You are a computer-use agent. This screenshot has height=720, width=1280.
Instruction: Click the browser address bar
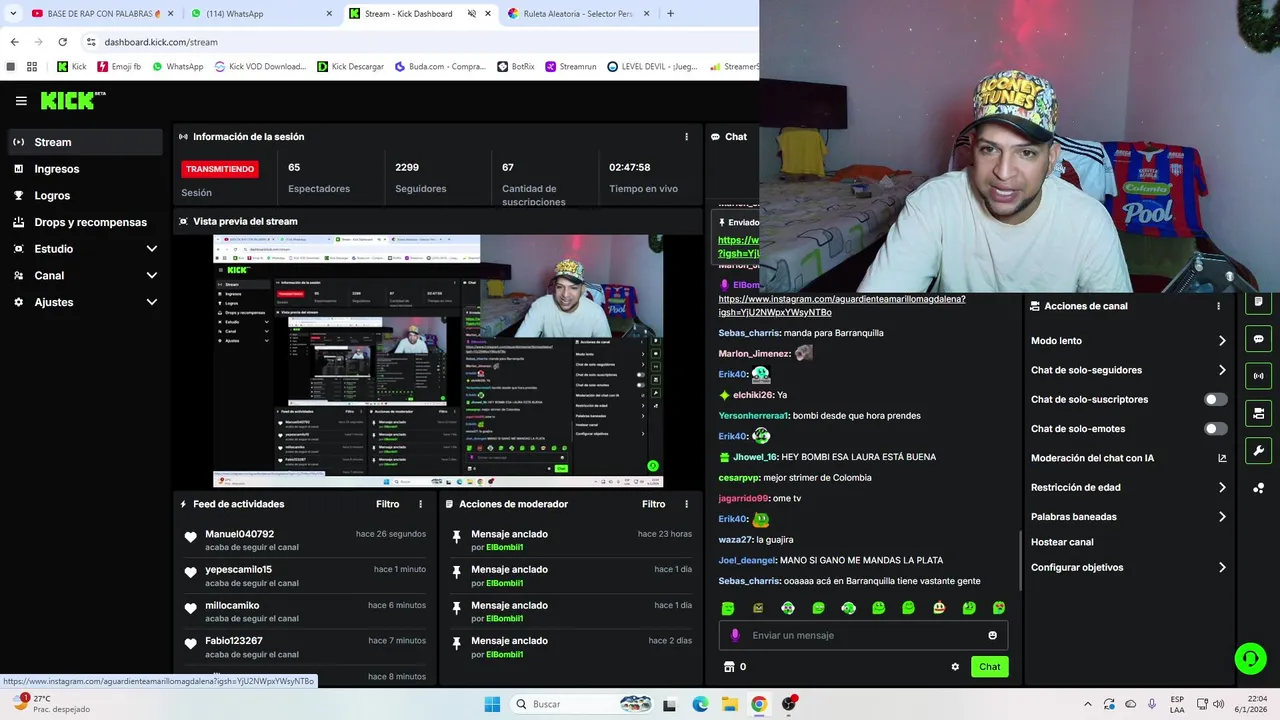pyautogui.click(x=420, y=42)
